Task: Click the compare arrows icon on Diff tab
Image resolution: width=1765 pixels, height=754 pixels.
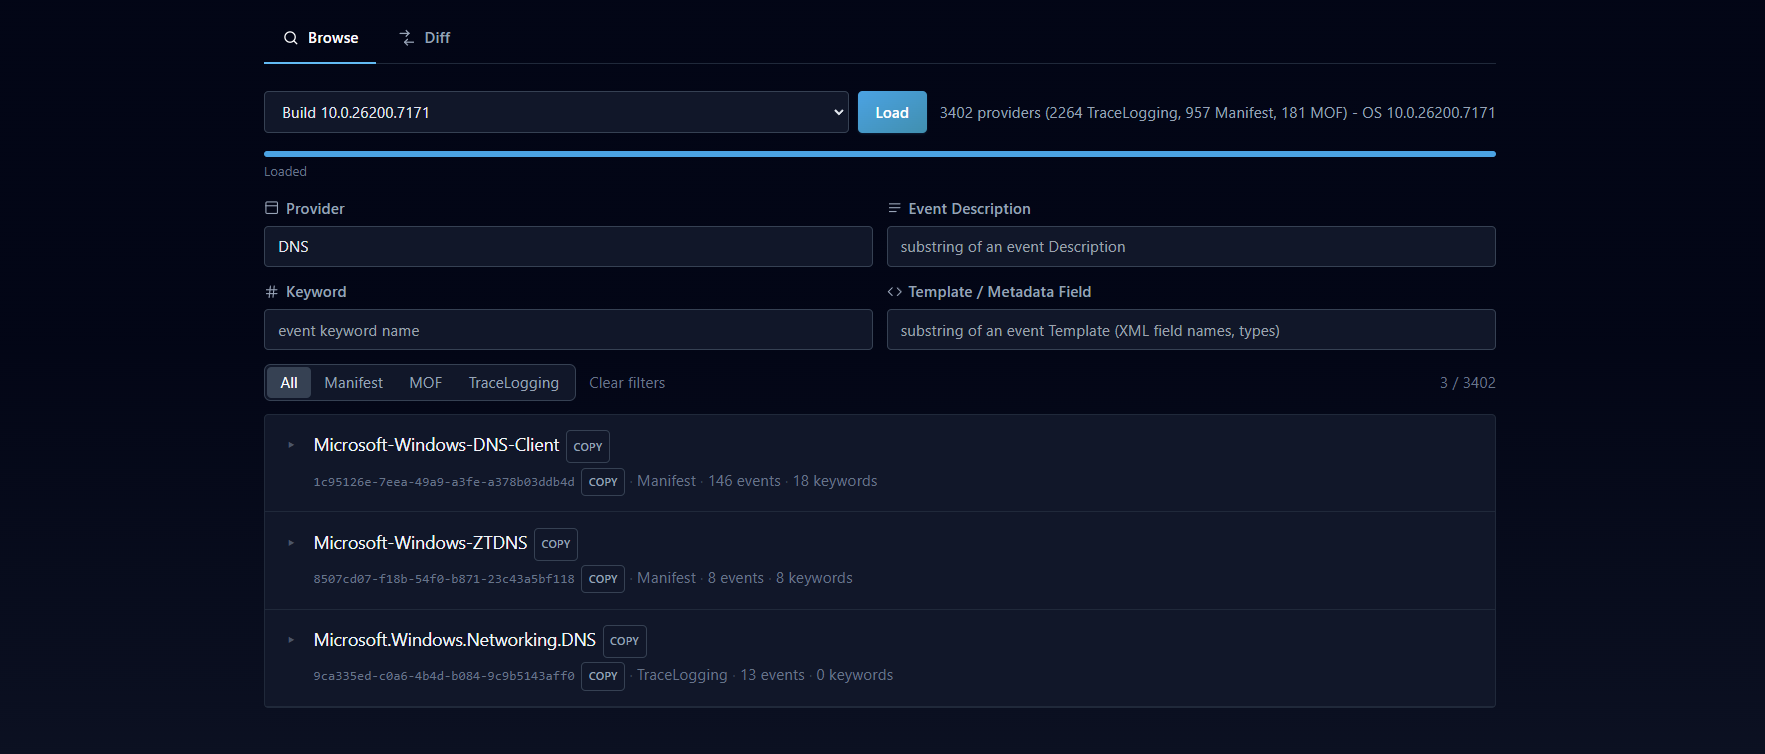Action: pyautogui.click(x=407, y=38)
